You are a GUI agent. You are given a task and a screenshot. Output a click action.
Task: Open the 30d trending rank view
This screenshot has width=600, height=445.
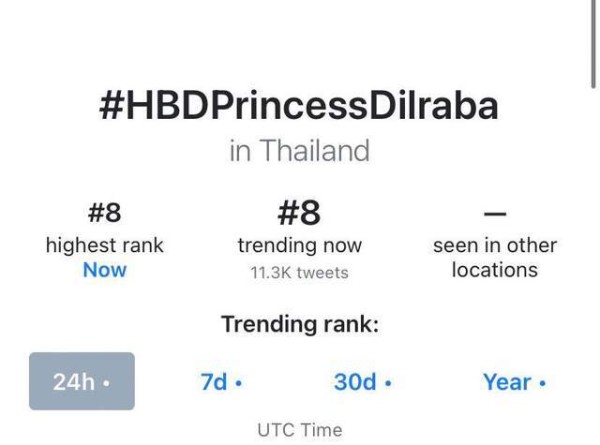point(362,382)
